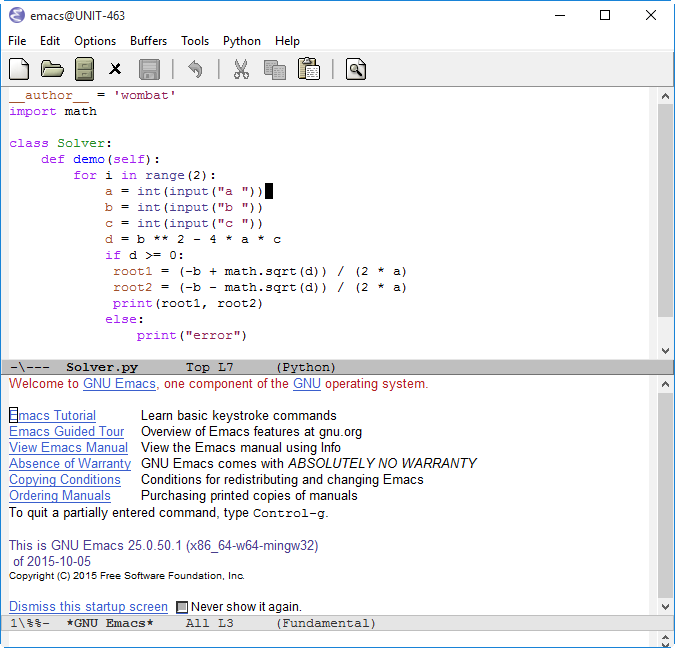Copy selection using the toolbar copy icon
This screenshot has height=648, width=675.
(x=274, y=69)
